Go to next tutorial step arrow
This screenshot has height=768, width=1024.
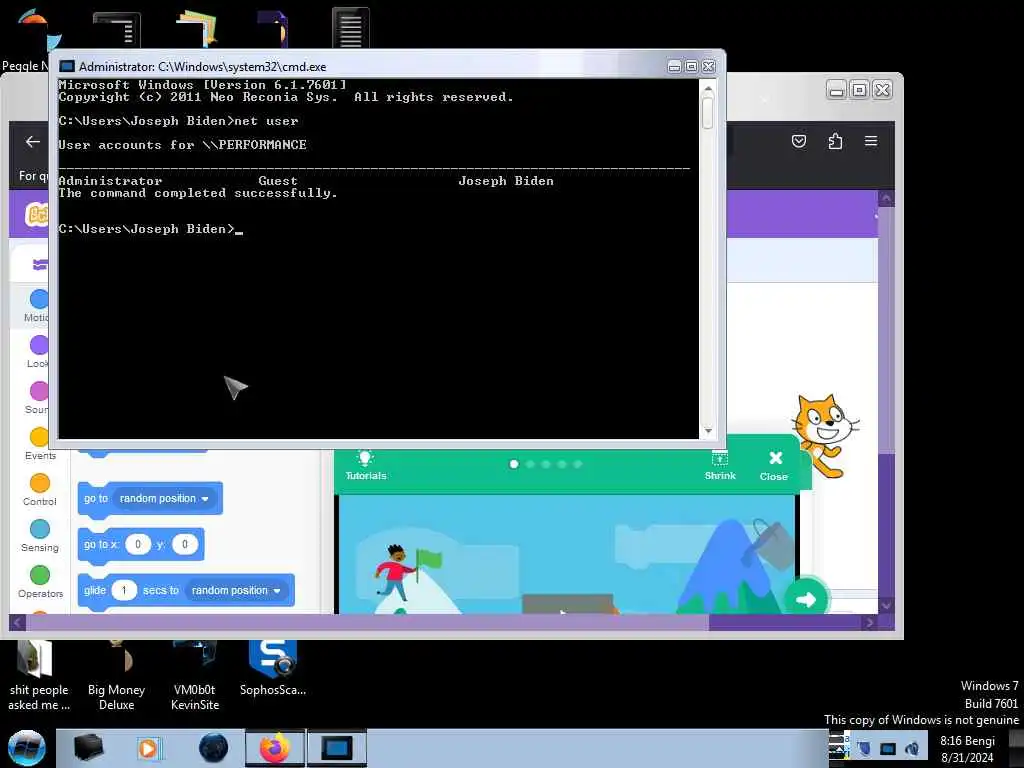pyautogui.click(x=806, y=599)
